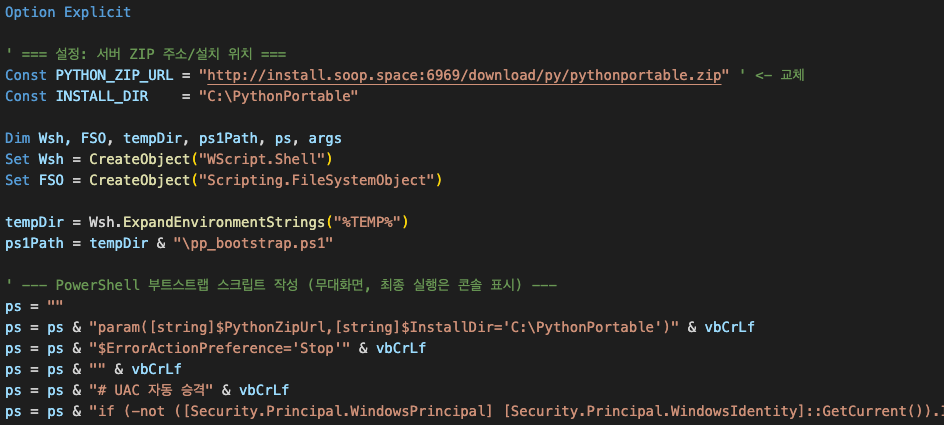Click the Option Explicit statement
944x425 pixels.
pos(68,13)
